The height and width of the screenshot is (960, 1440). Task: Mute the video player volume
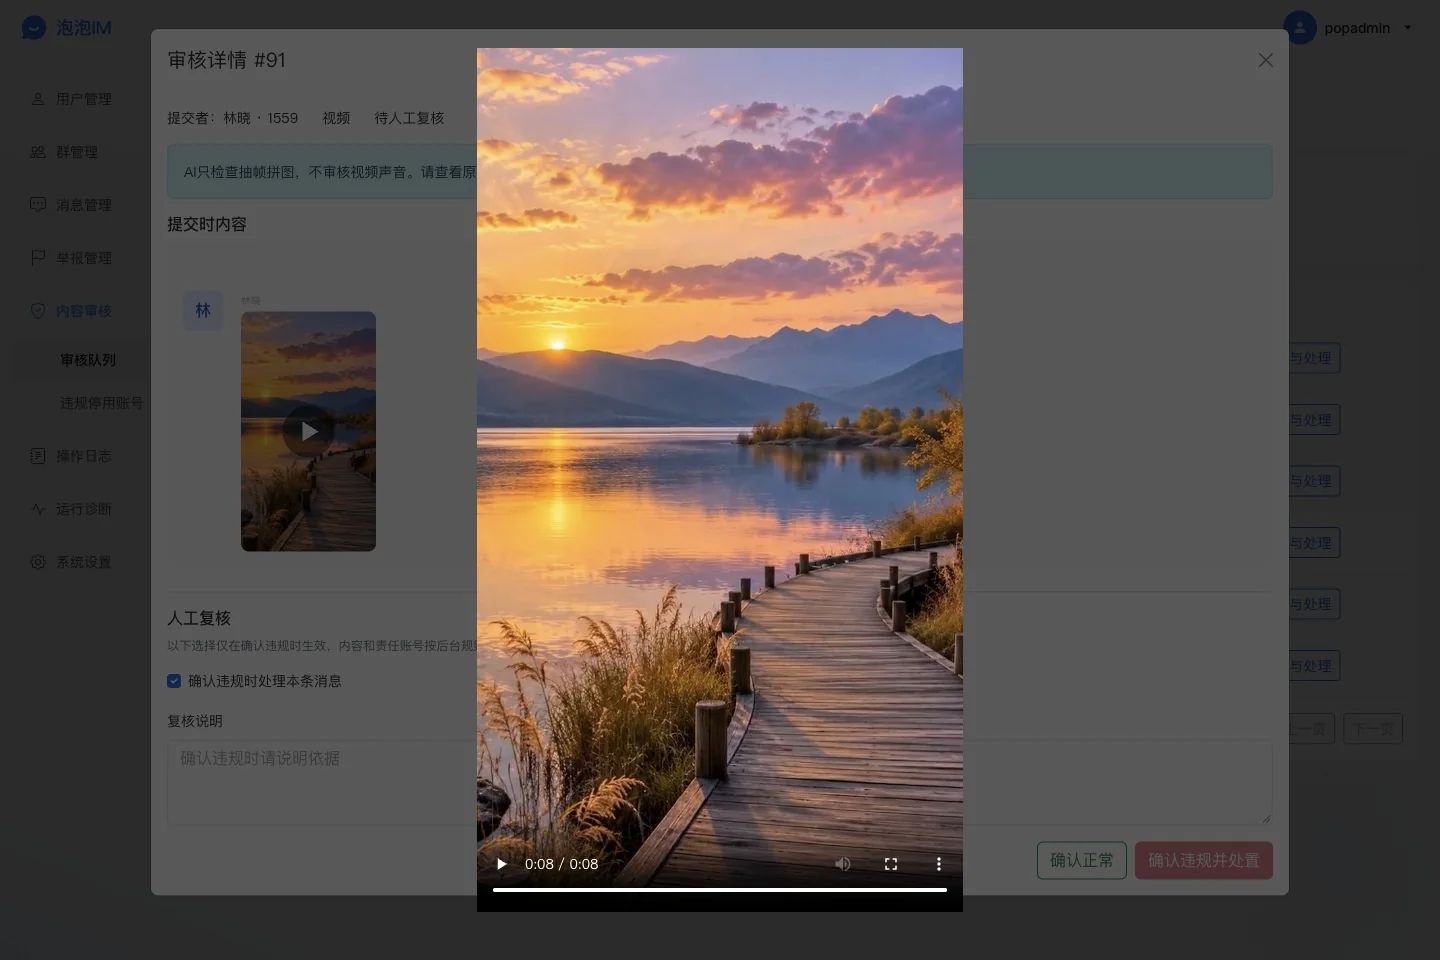(843, 864)
